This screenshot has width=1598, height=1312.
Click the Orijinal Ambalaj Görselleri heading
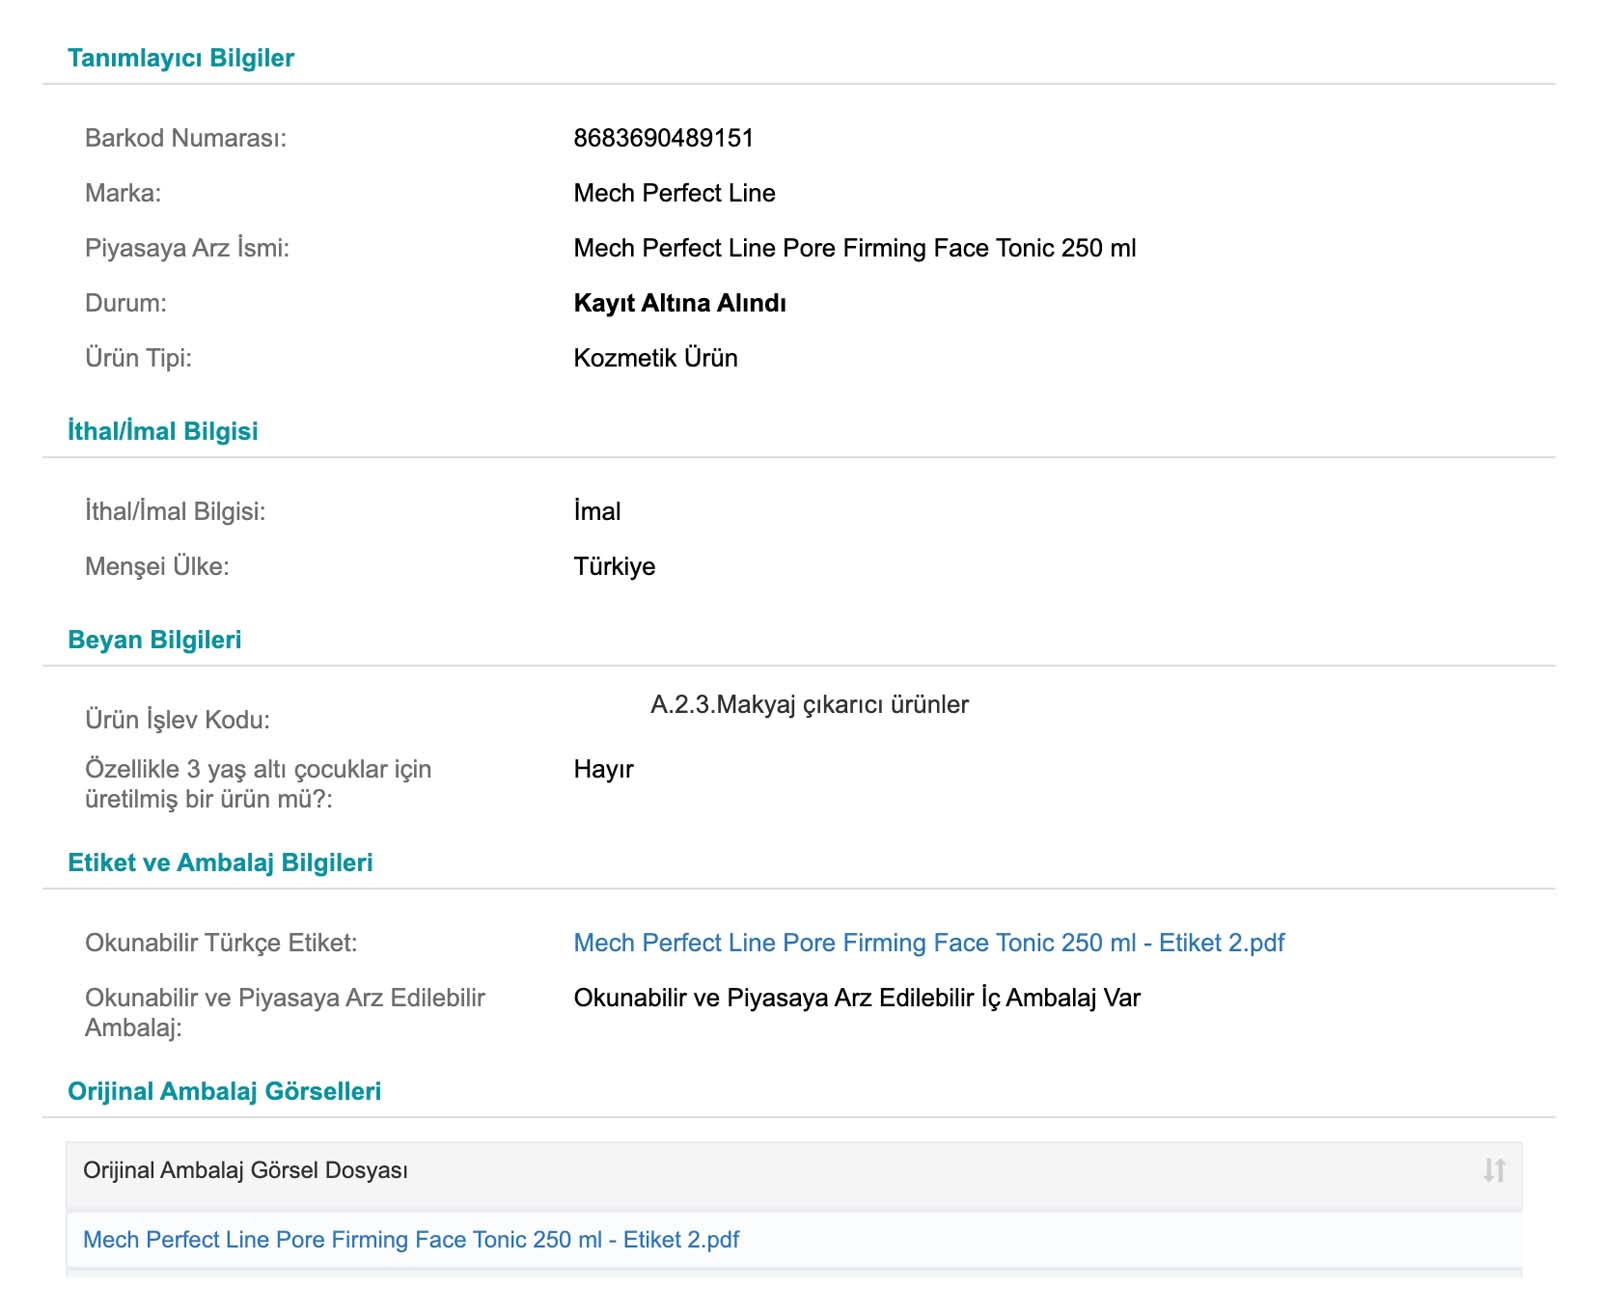coord(224,1091)
